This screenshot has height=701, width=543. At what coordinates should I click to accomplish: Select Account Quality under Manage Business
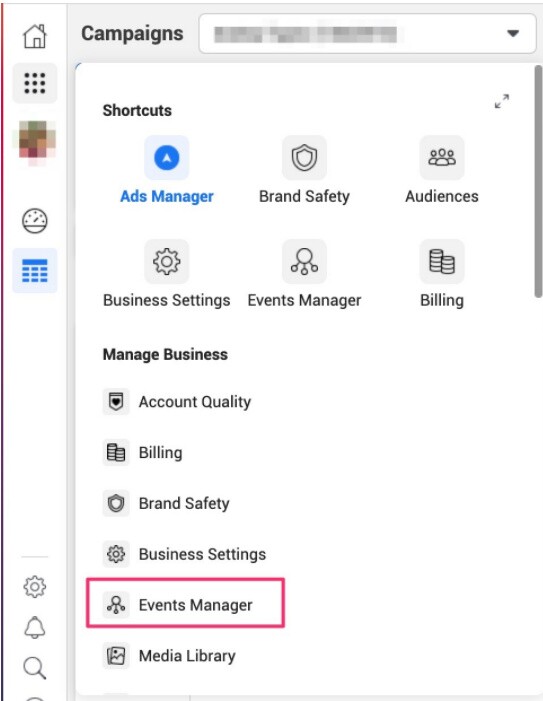pyautogui.click(x=177, y=402)
